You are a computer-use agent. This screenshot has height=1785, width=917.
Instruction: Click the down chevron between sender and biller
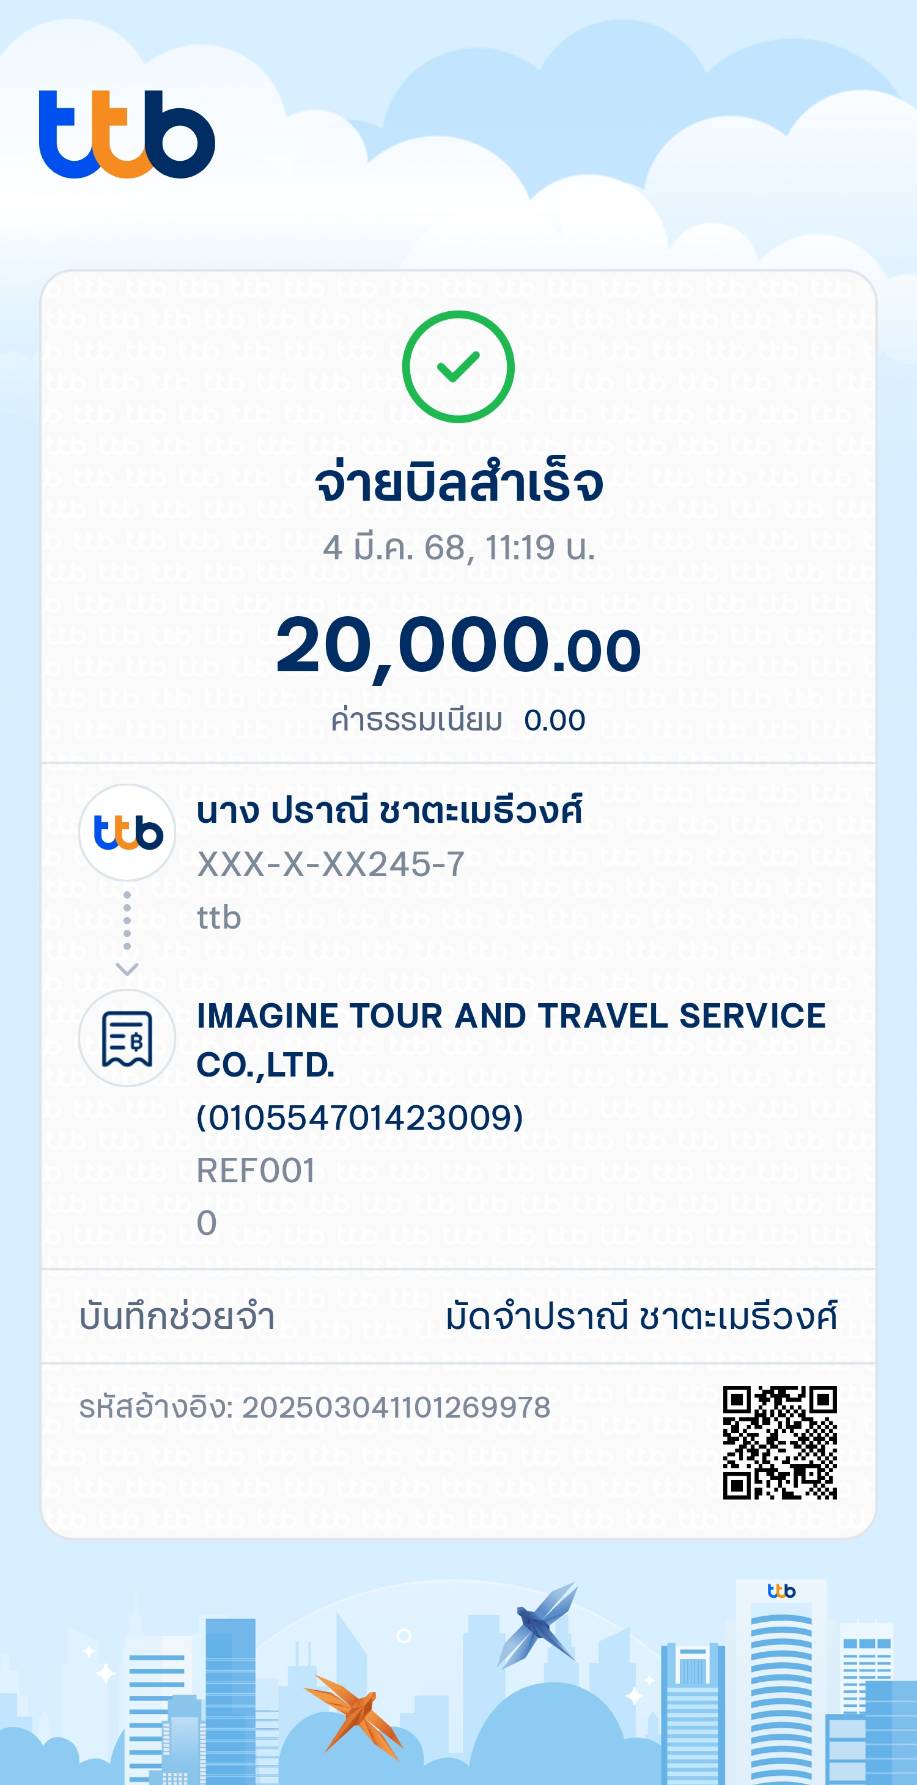tap(127, 968)
